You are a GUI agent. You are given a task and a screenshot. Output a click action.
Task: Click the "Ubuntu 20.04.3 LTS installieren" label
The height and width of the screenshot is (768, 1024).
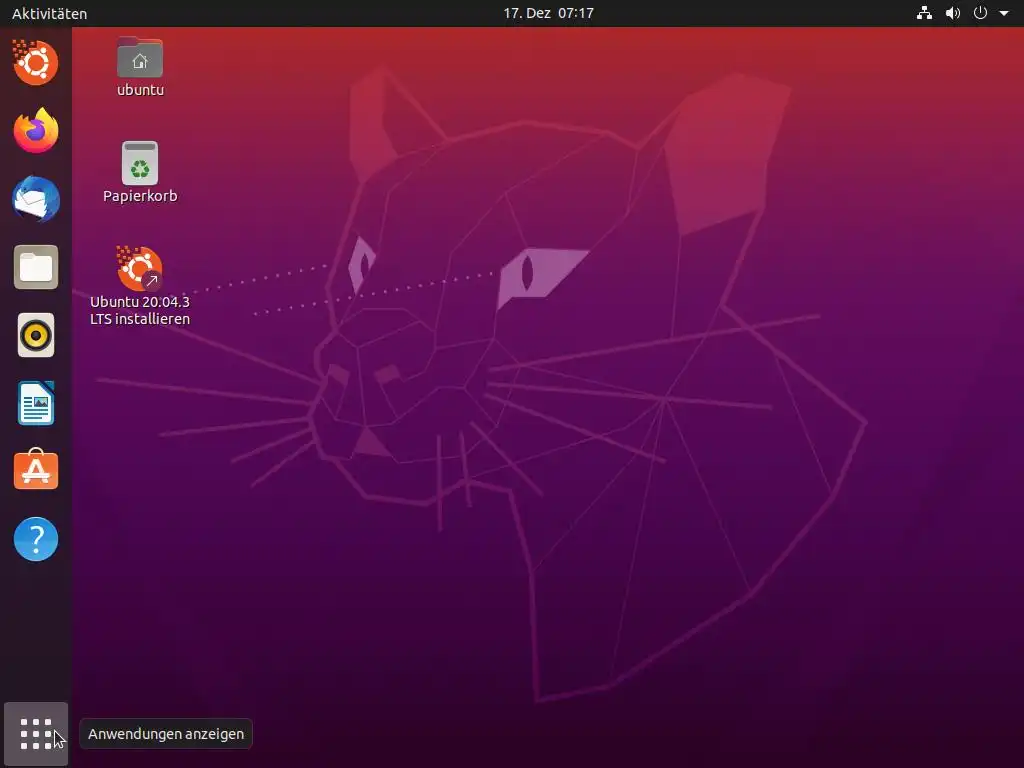[140, 310]
